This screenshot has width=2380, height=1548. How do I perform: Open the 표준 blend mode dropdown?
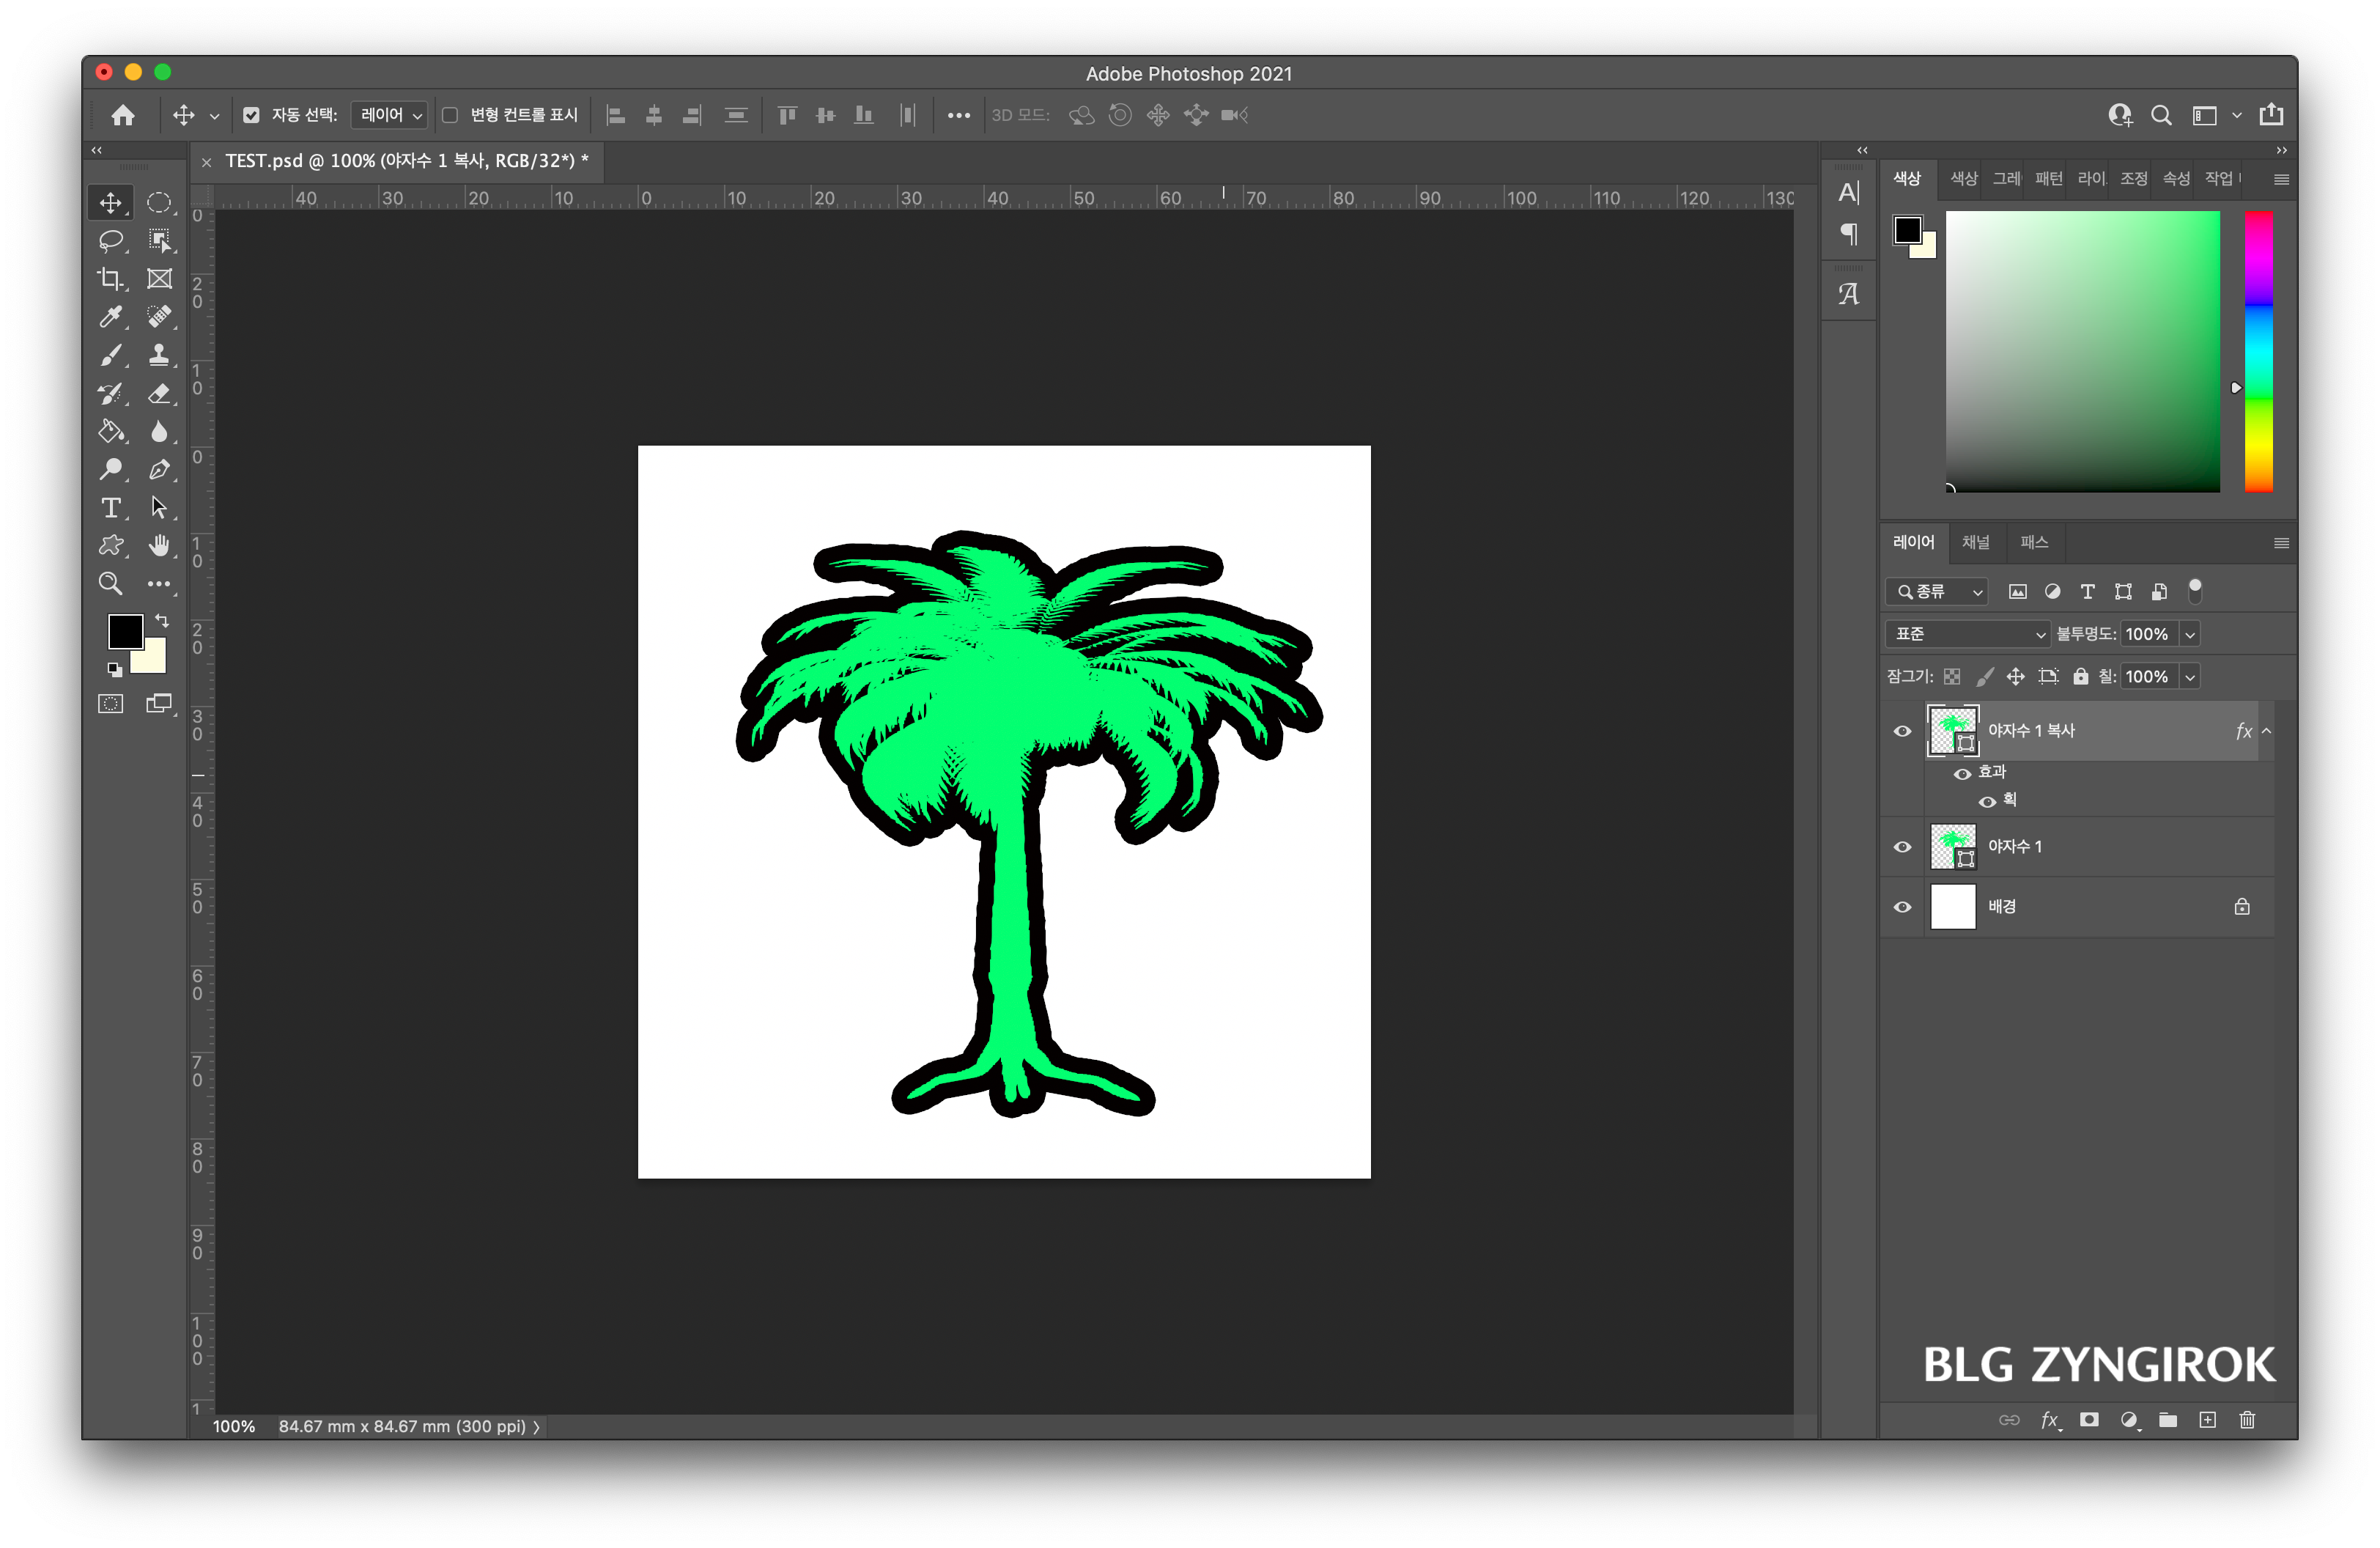1967,634
